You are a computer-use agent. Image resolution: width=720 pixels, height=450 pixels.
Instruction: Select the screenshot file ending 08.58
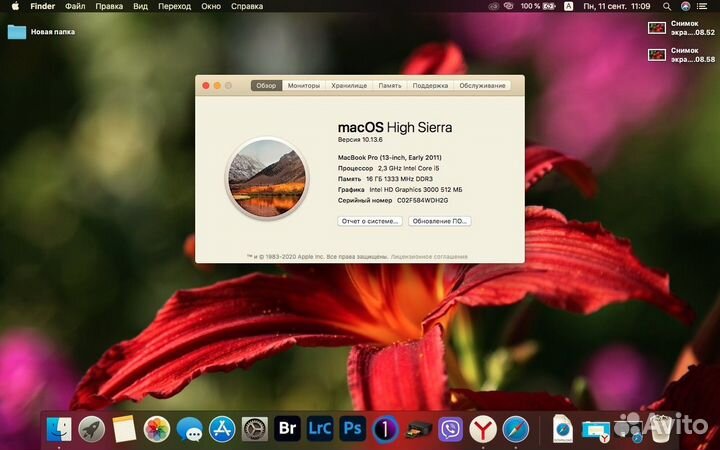(681, 55)
